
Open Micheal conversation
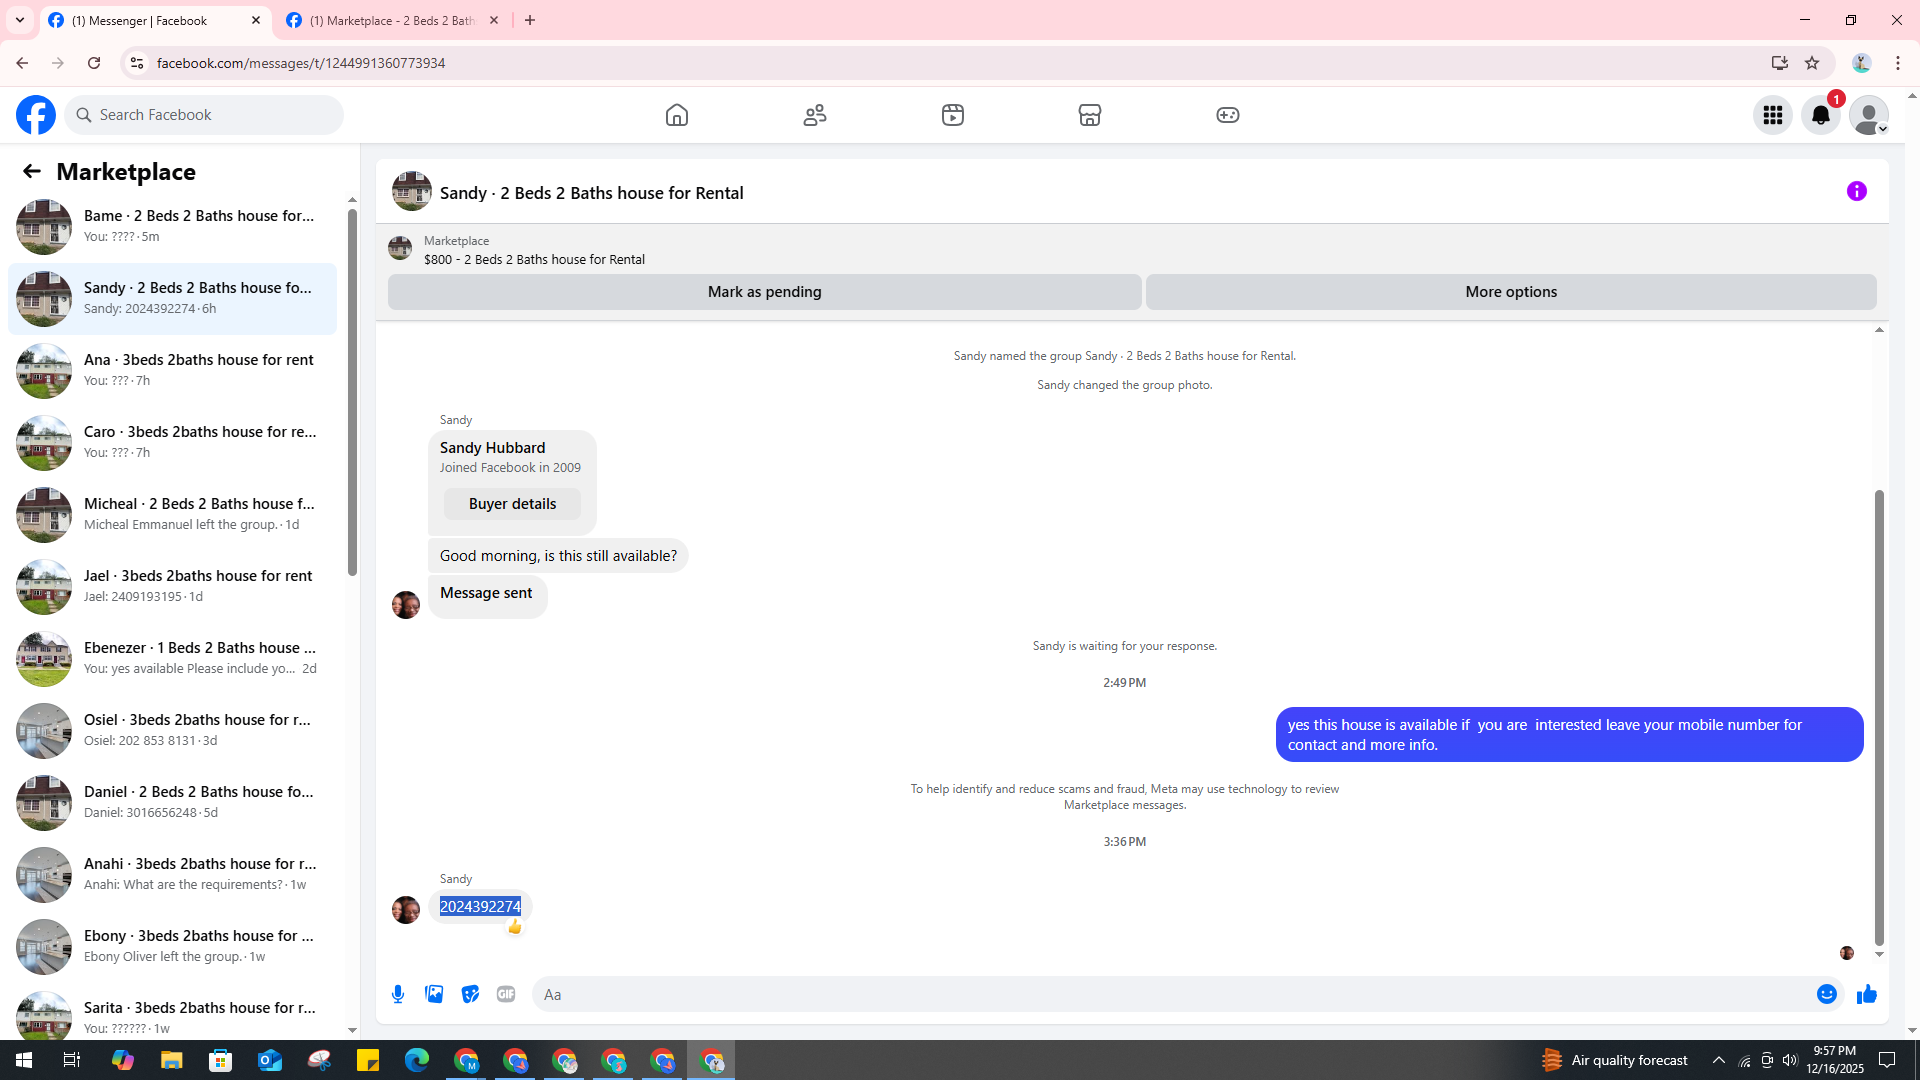tap(173, 515)
